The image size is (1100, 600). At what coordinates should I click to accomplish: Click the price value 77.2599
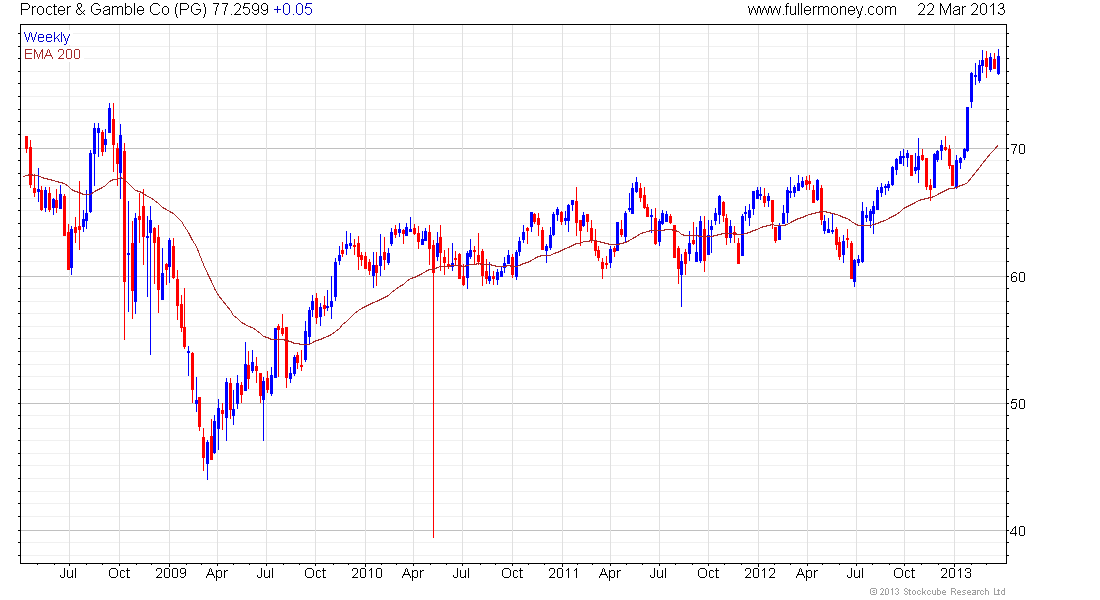240,10
